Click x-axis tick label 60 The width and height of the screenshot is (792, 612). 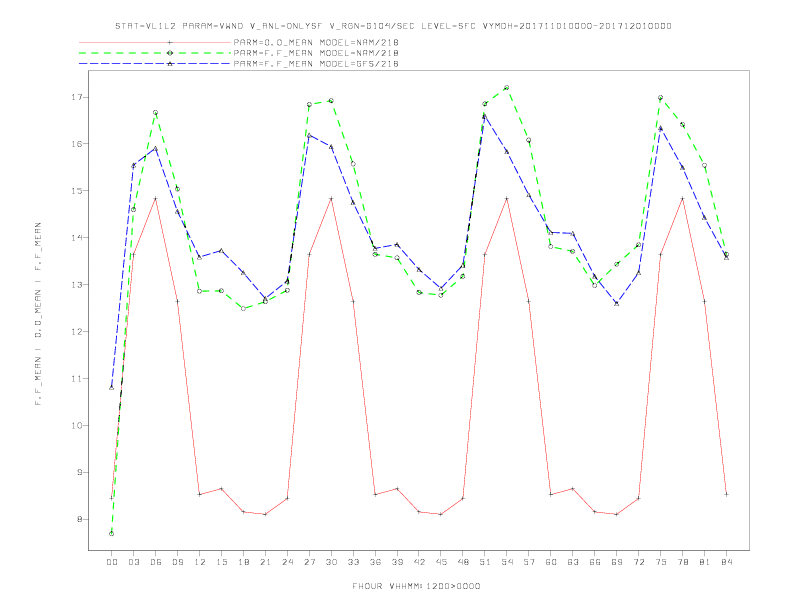551,562
